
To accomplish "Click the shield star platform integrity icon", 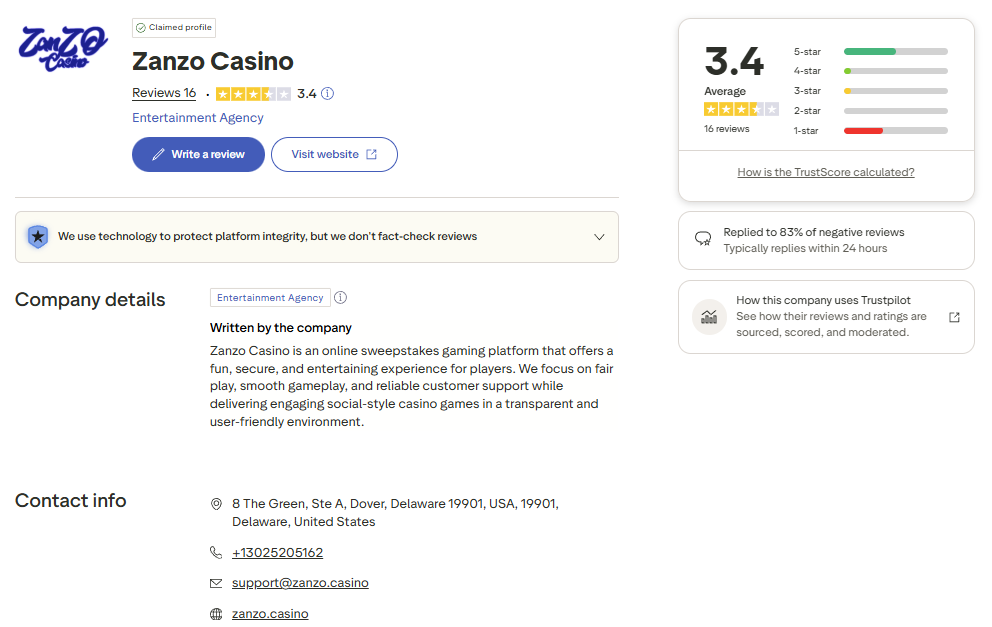I will pos(37,237).
